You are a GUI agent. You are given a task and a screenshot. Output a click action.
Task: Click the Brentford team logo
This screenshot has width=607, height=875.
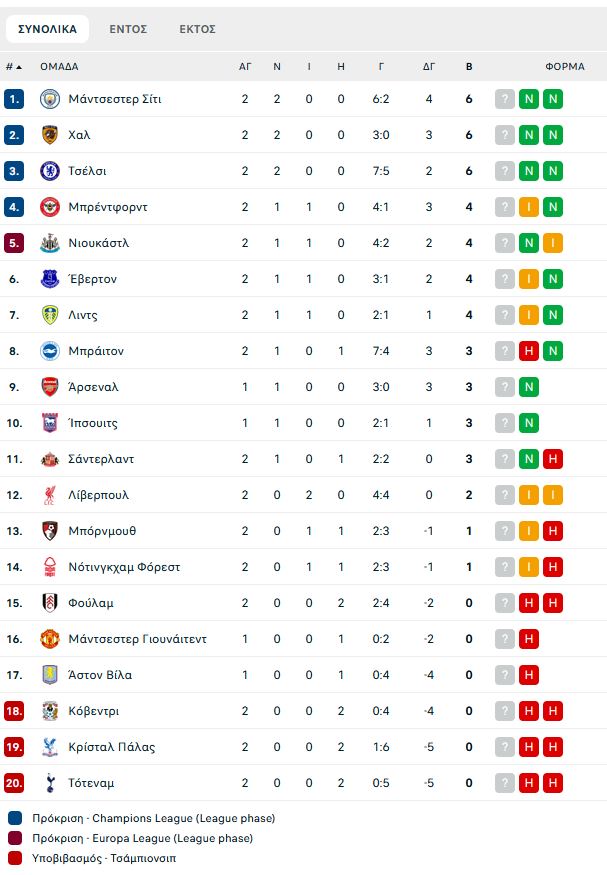(50, 207)
